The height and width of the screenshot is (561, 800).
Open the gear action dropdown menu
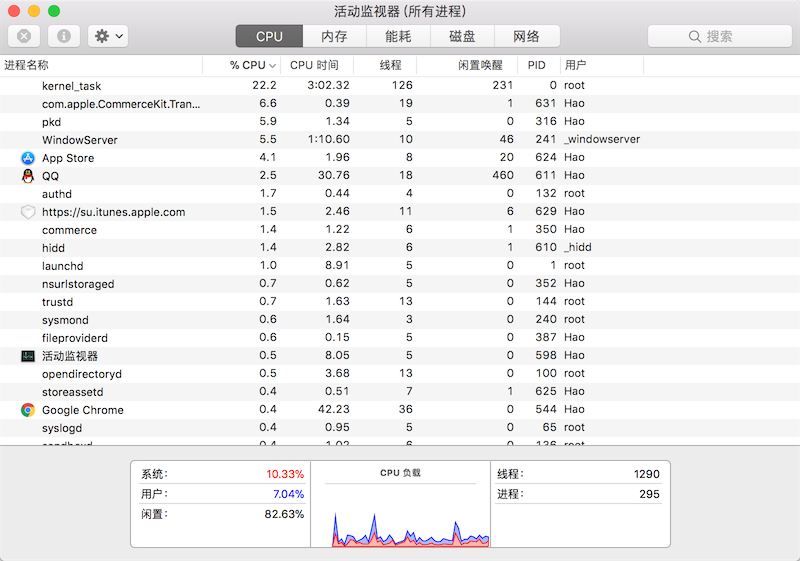point(108,36)
